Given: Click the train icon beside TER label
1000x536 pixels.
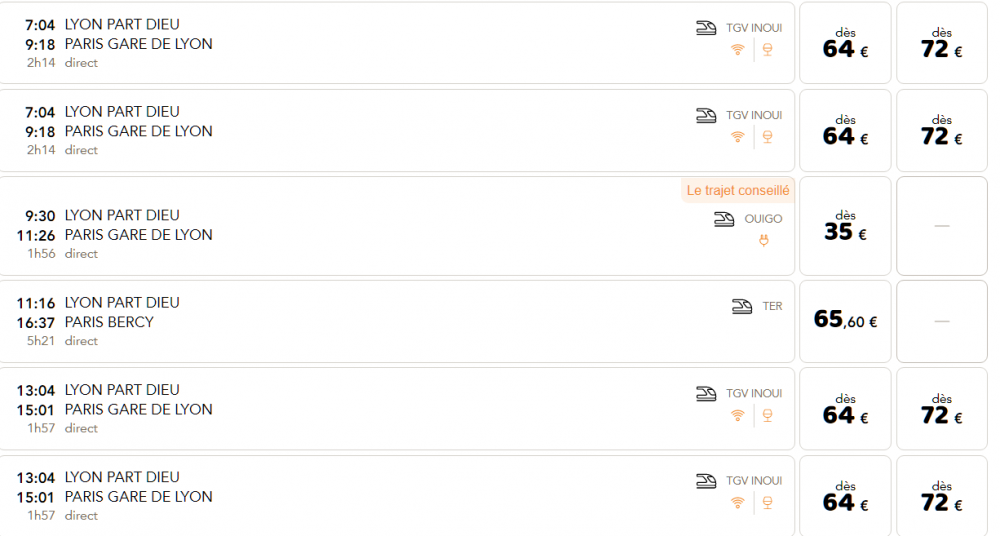Looking at the screenshot, I should point(742,306).
